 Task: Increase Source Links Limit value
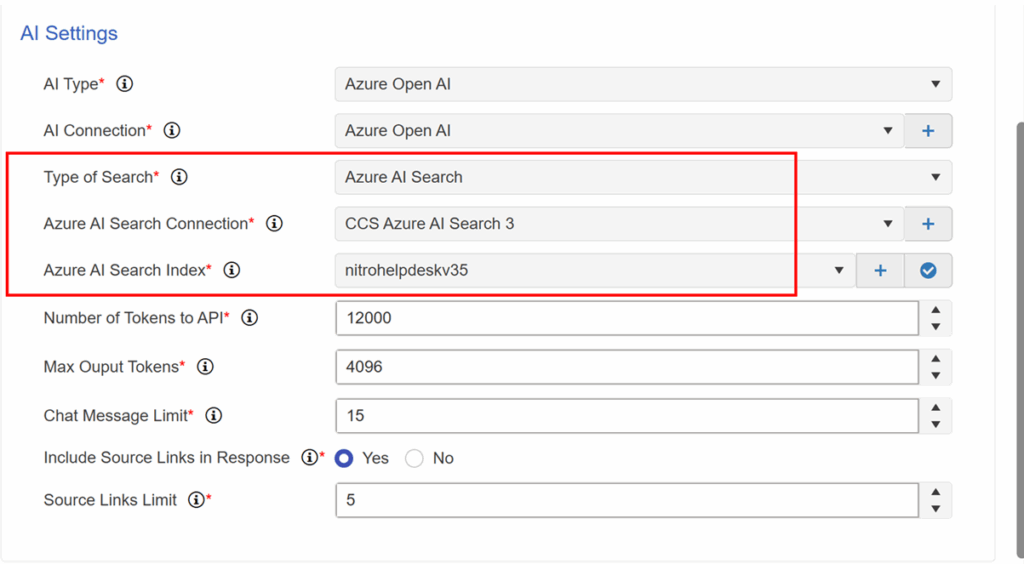[936, 492]
